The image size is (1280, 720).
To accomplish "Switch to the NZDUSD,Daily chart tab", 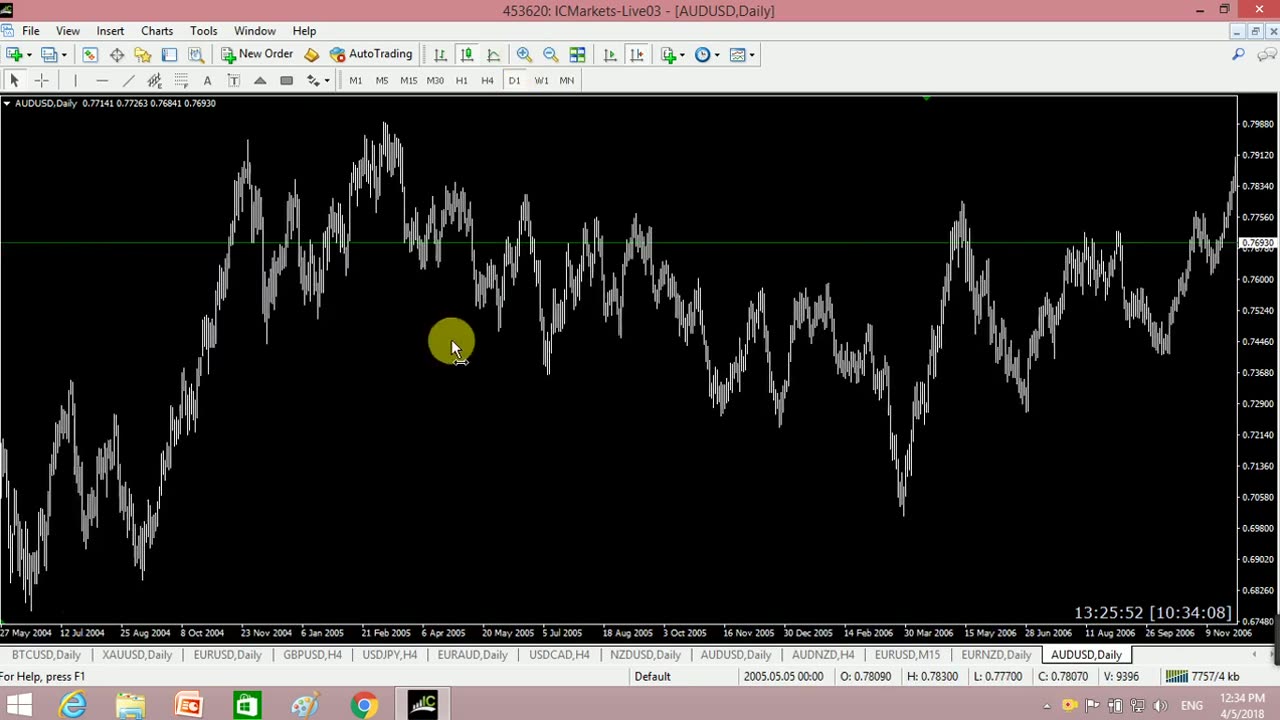I will point(645,655).
